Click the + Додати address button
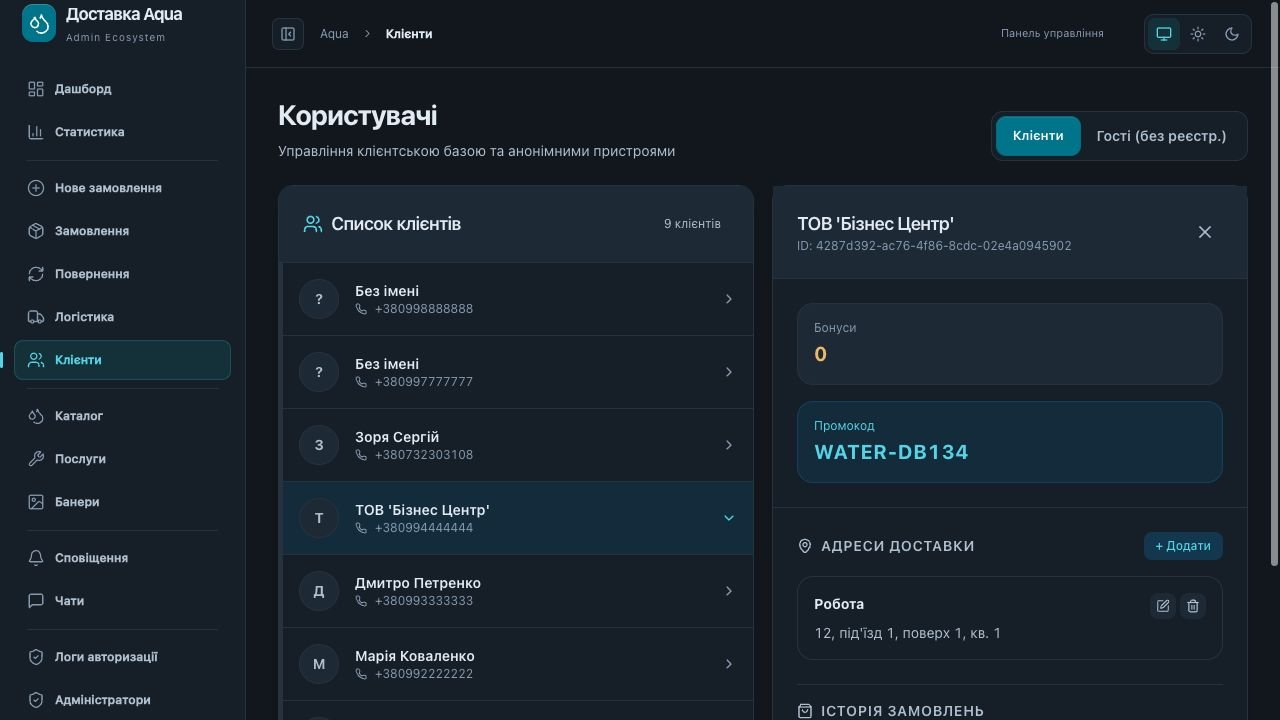This screenshot has height=720, width=1280. click(1183, 546)
